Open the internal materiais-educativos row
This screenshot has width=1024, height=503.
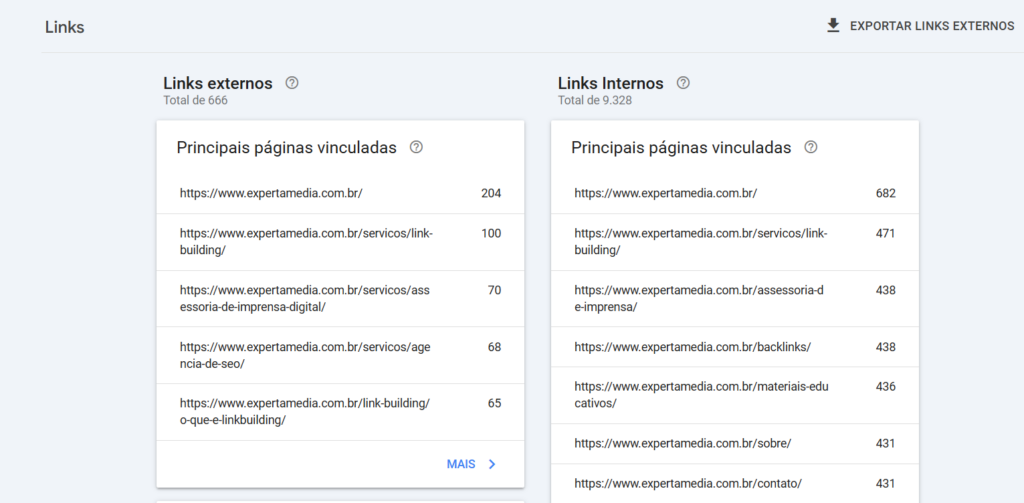tap(734, 394)
